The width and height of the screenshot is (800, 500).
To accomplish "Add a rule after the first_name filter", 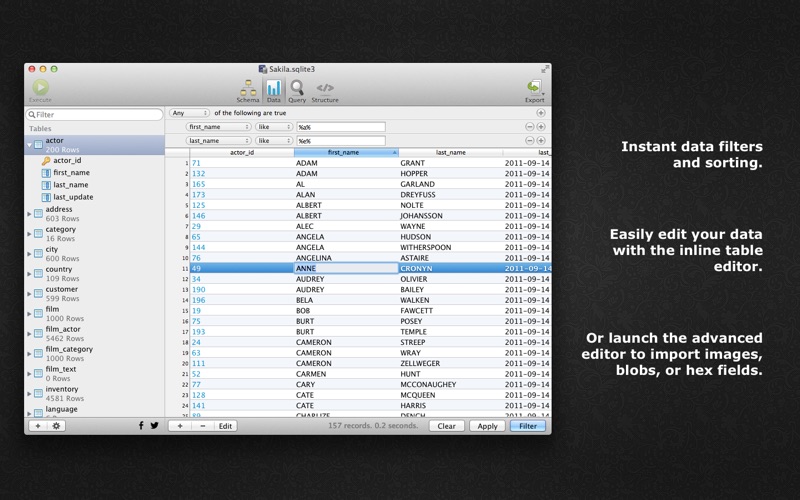I will click(x=541, y=127).
